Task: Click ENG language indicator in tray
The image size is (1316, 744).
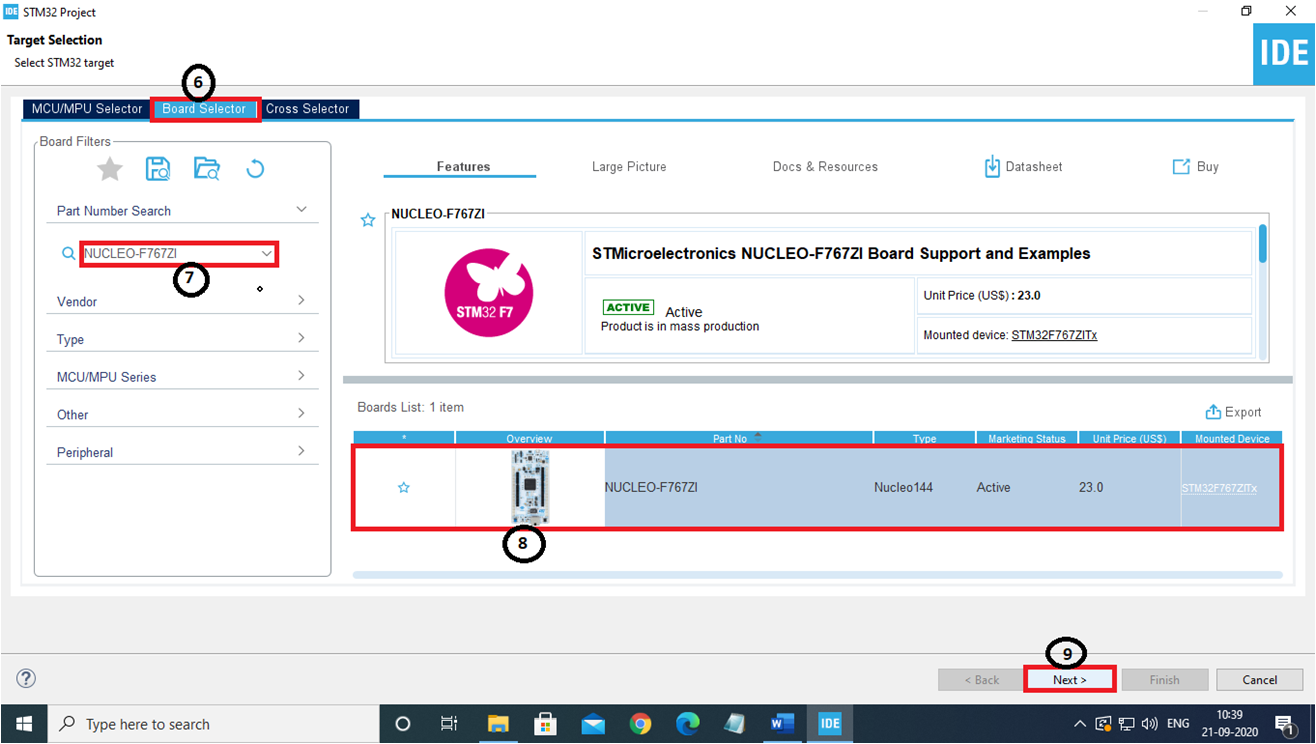Action: tap(1178, 724)
